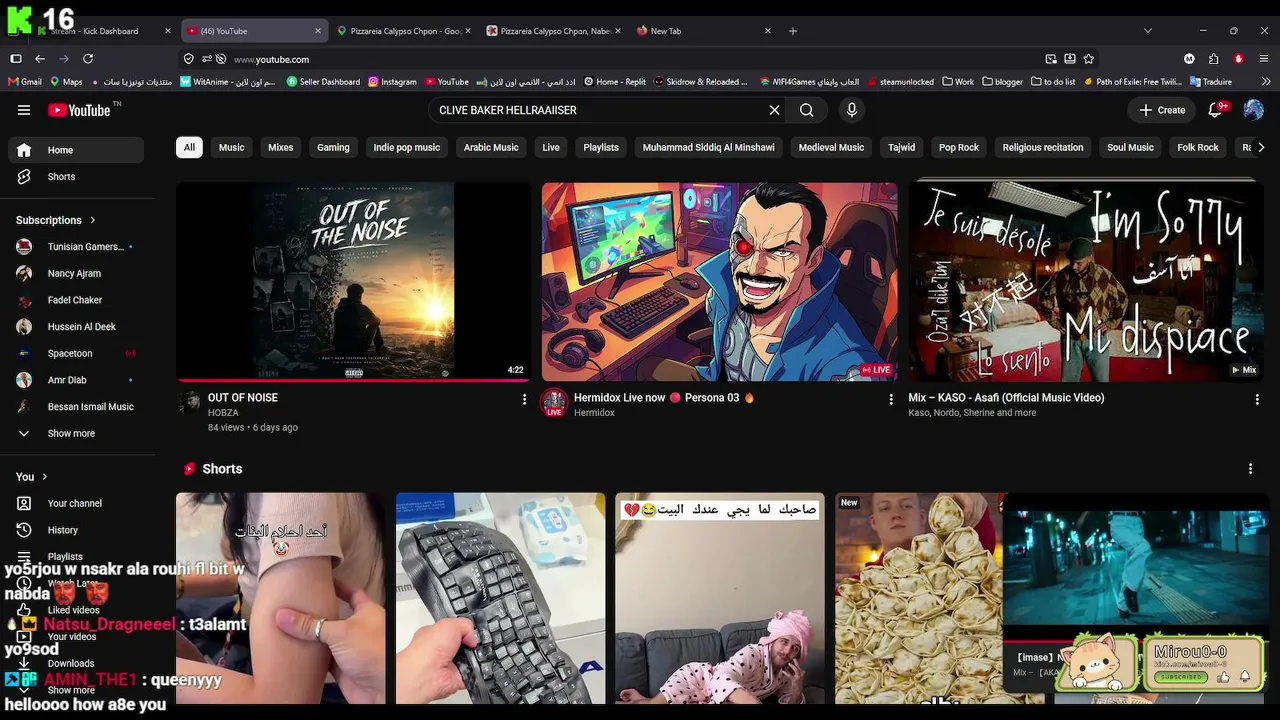Open site permissions icon in address bar
The image size is (1280, 720).
point(205,59)
